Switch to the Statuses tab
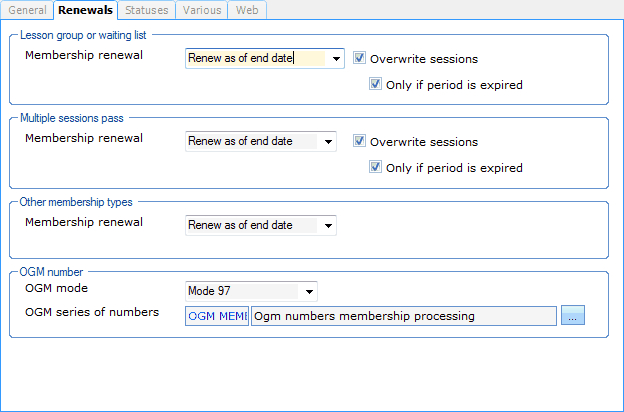Image resolution: width=624 pixels, height=412 pixels. point(146,10)
